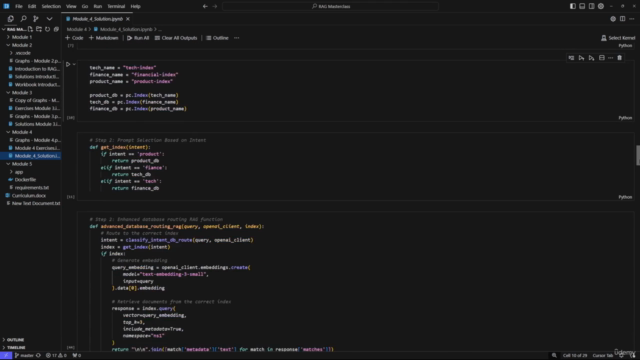Open the Explorer view icon

coord(11,19)
